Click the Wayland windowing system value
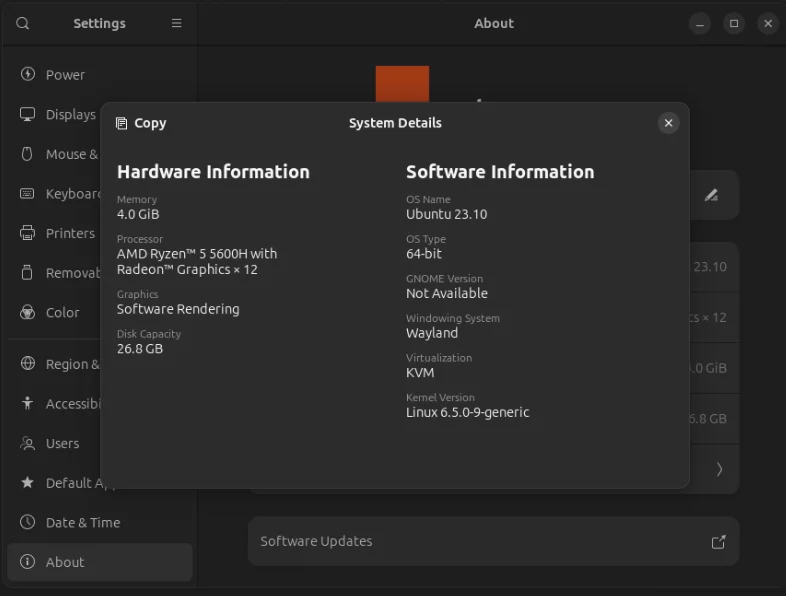The width and height of the screenshot is (786, 596). pyautogui.click(x=432, y=333)
